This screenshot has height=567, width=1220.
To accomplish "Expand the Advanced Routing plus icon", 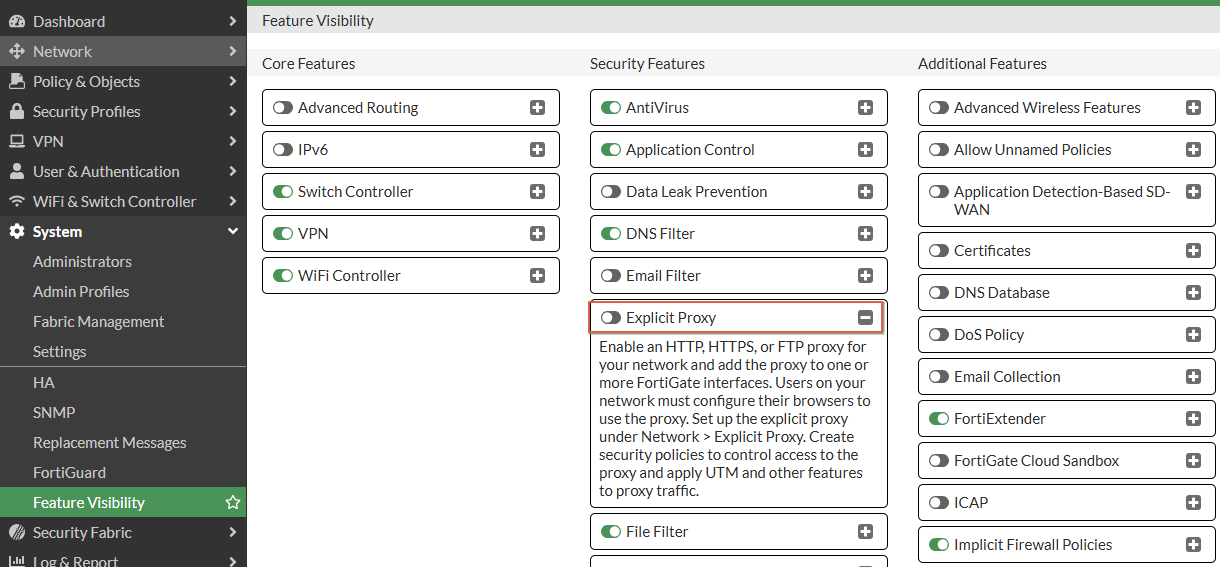I will pos(538,108).
